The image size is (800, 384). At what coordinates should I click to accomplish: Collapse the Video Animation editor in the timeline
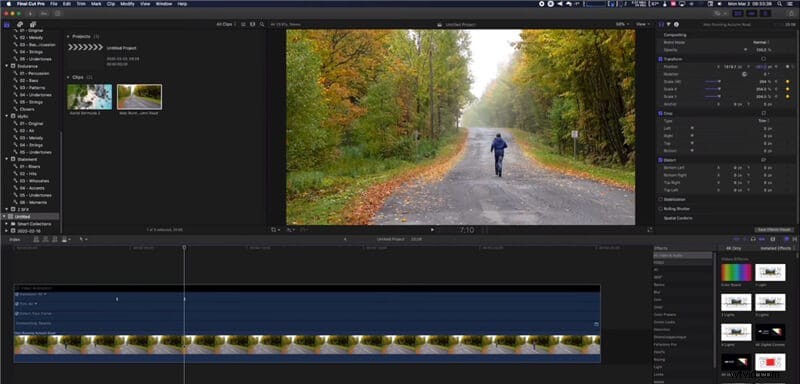[x=17, y=288]
